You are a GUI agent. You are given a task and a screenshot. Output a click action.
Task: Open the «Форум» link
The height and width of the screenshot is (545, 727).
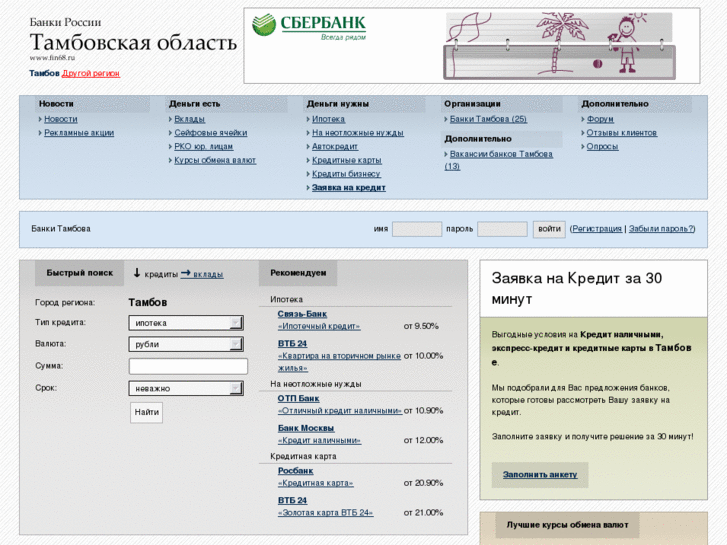pos(600,119)
